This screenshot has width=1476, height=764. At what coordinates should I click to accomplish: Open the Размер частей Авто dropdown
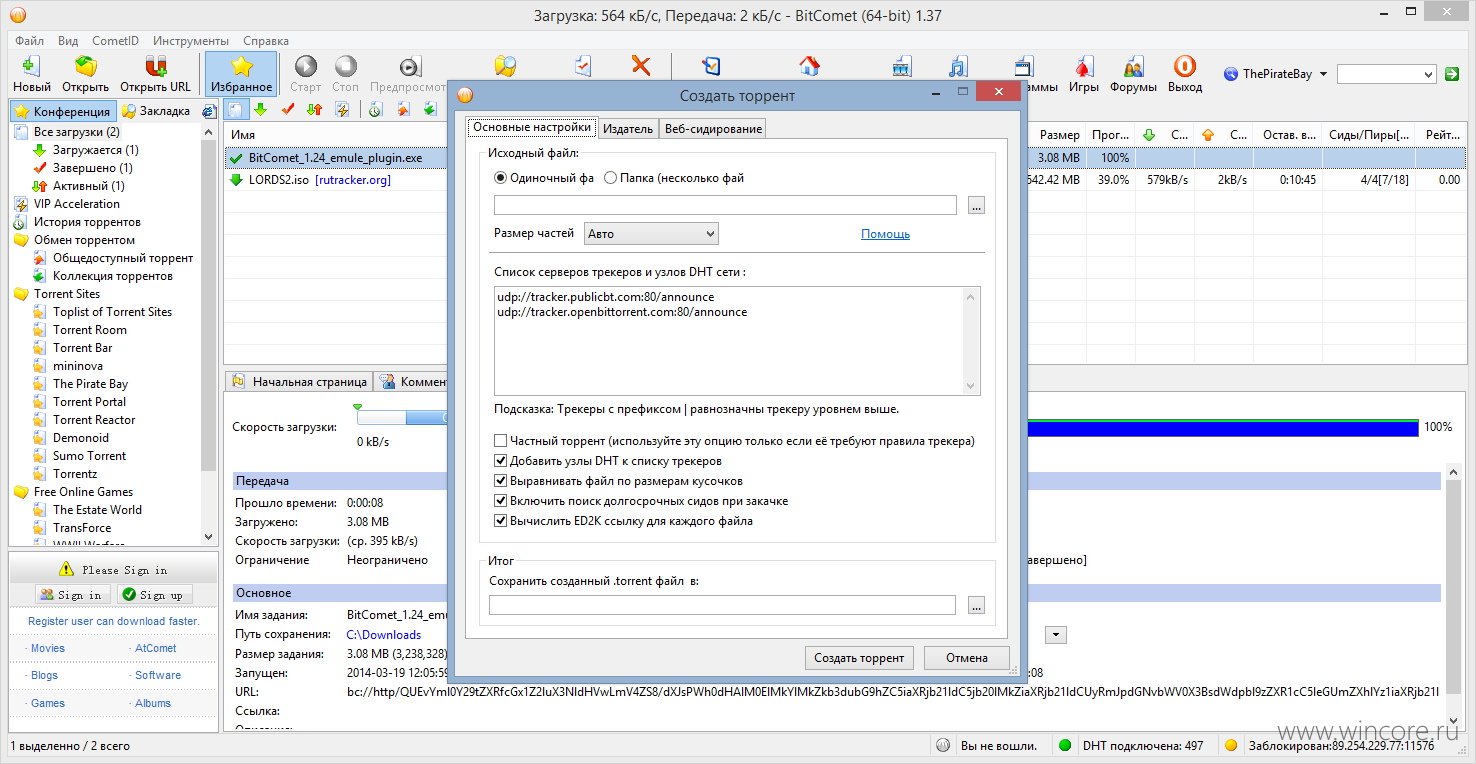651,234
